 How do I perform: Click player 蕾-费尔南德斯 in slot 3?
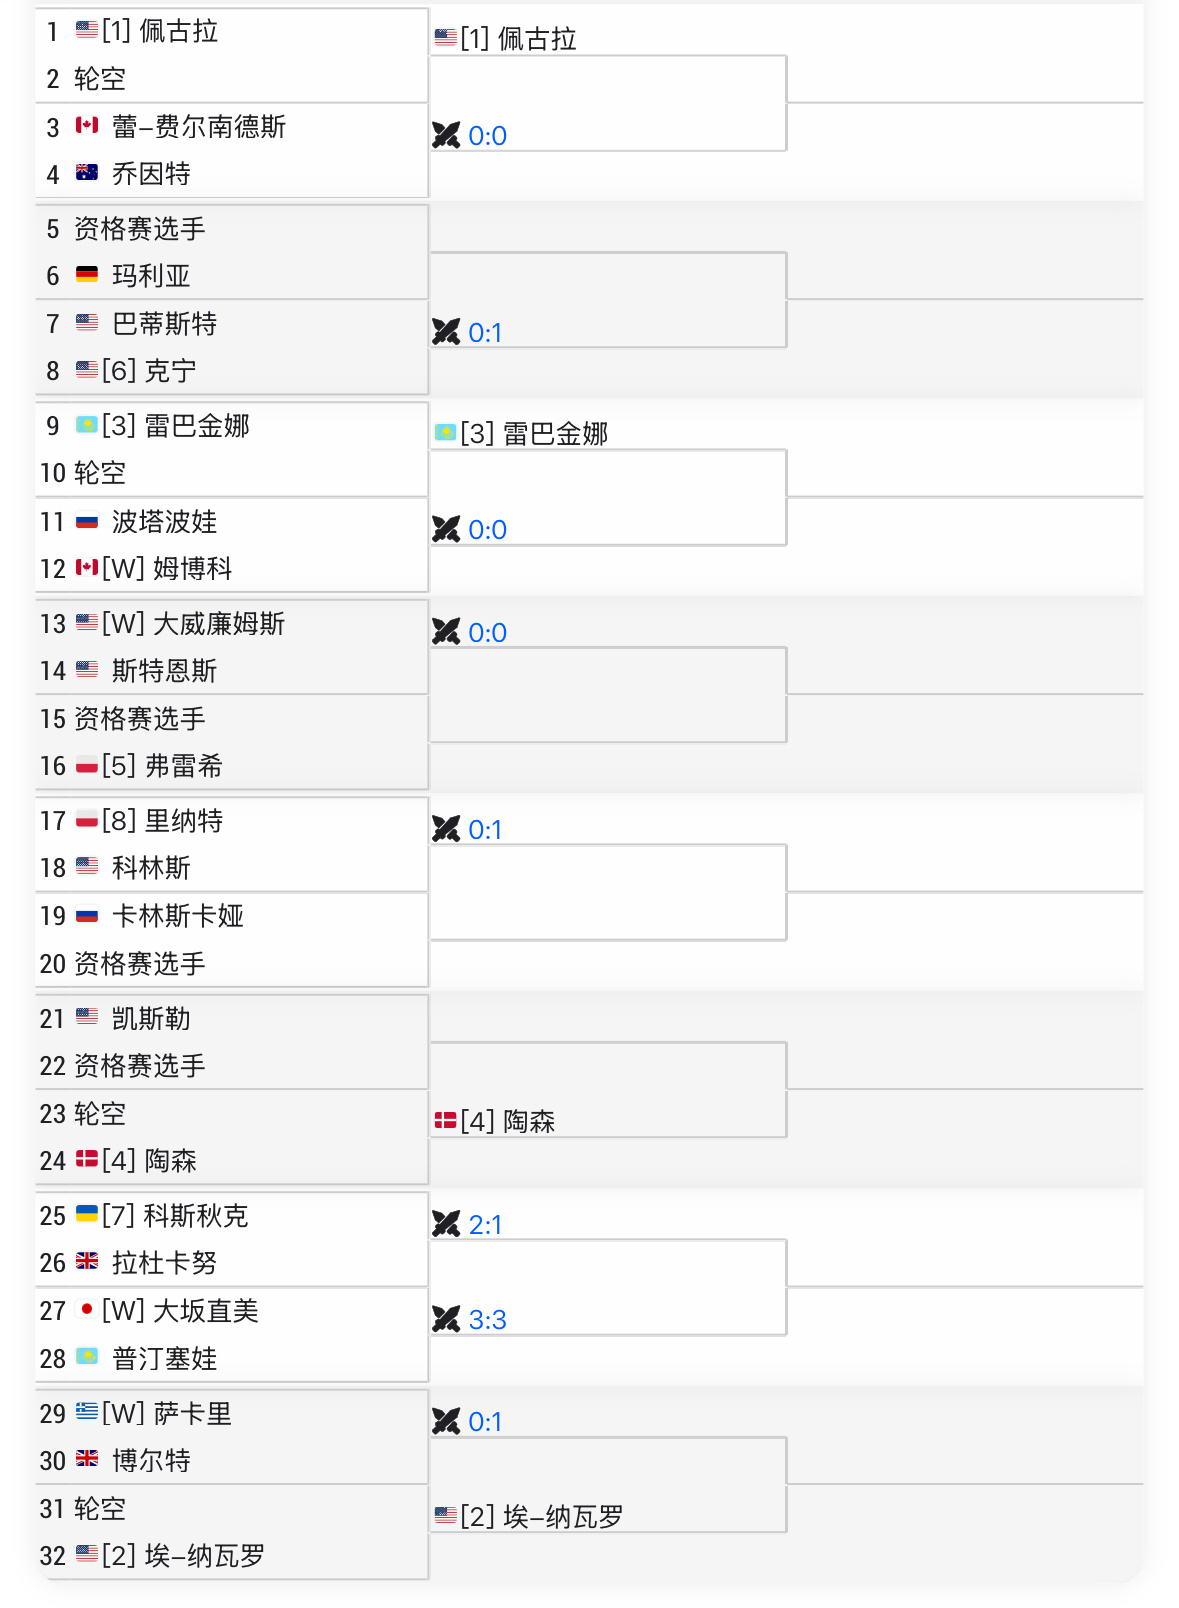point(199,127)
